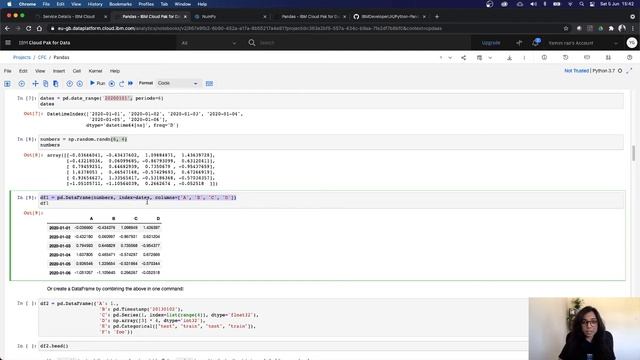The image size is (640, 360).
Task: Open the versions history icon
Action: (566, 58)
